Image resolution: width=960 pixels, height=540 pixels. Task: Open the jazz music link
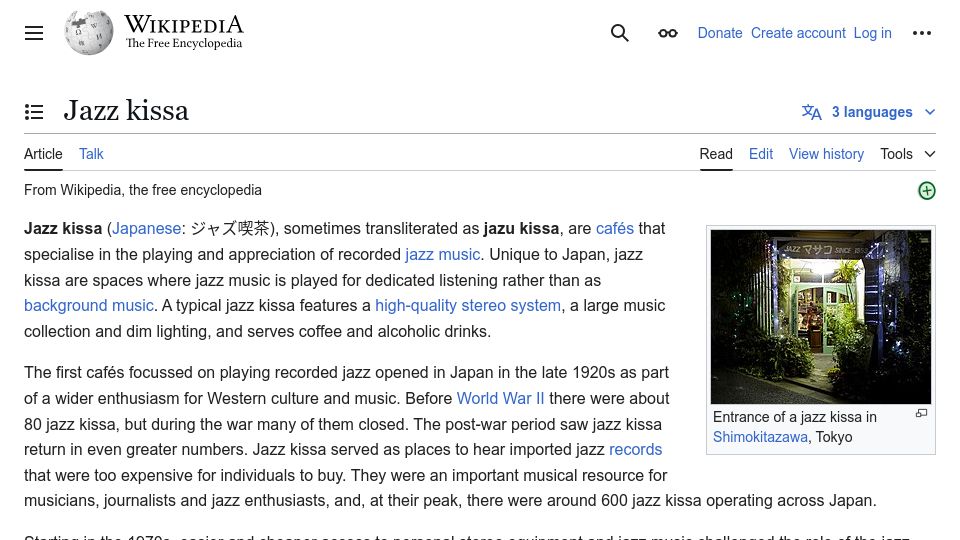pyautogui.click(x=442, y=254)
